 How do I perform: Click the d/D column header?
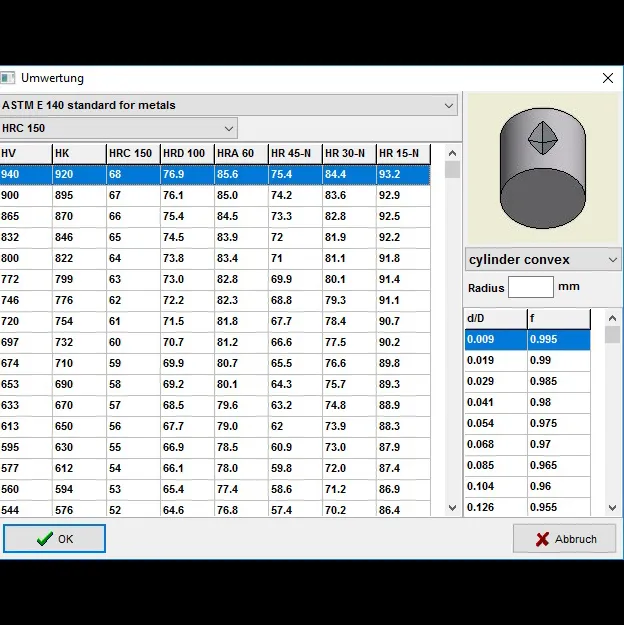tap(495, 319)
